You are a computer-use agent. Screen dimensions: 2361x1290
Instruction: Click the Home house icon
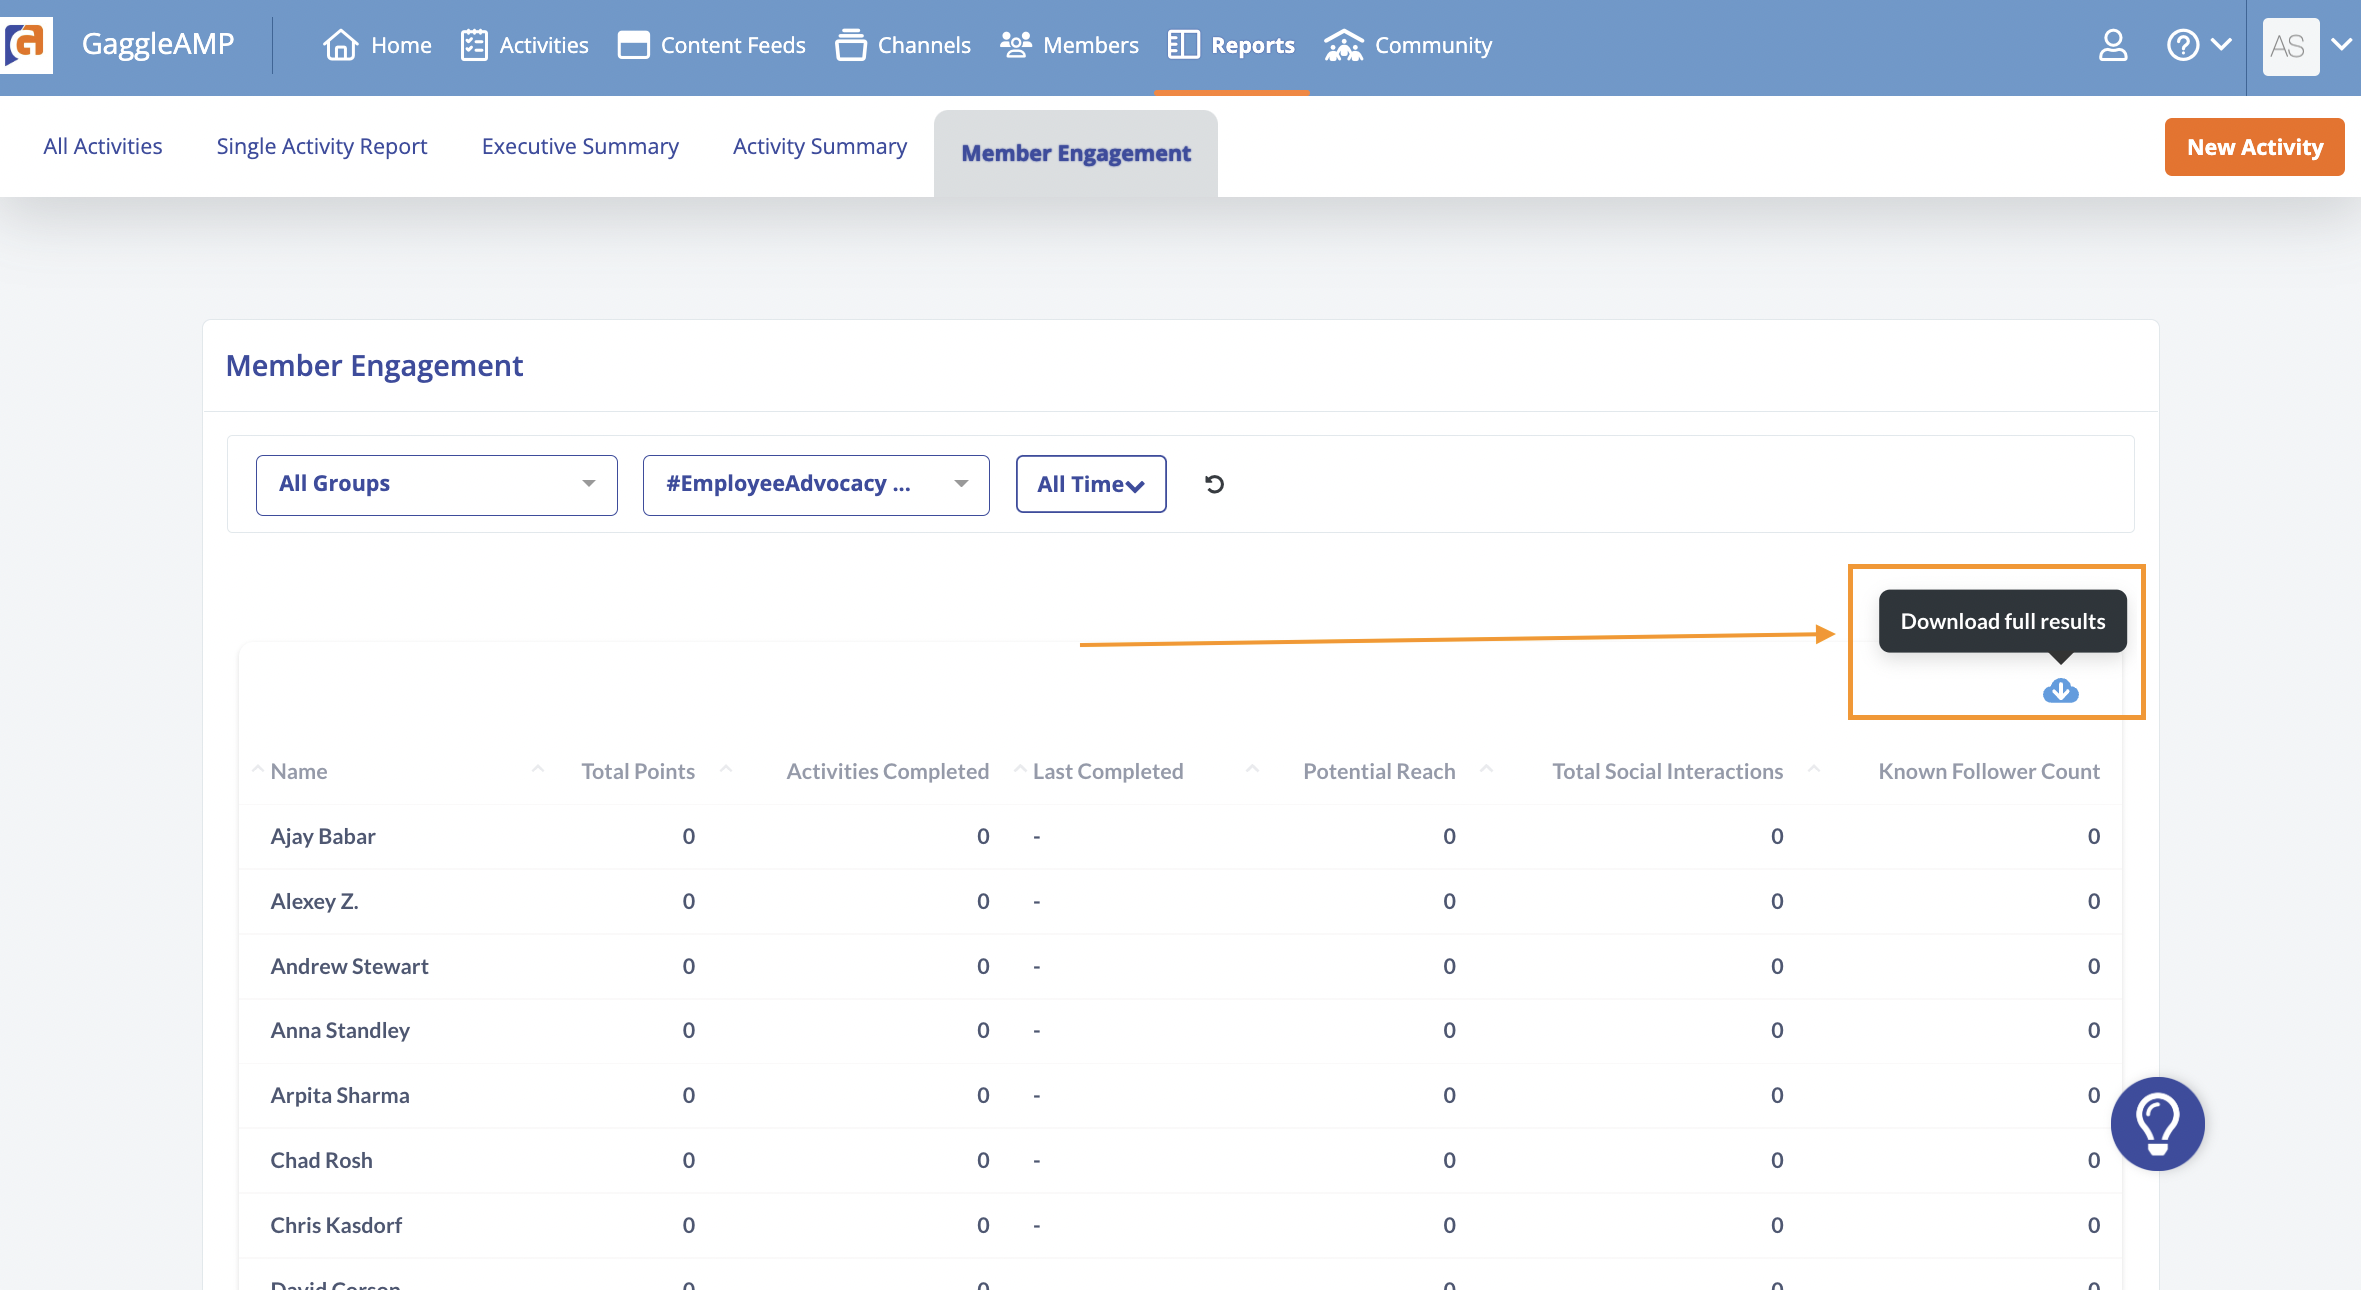pyautogui.click(x=340, y=45)
